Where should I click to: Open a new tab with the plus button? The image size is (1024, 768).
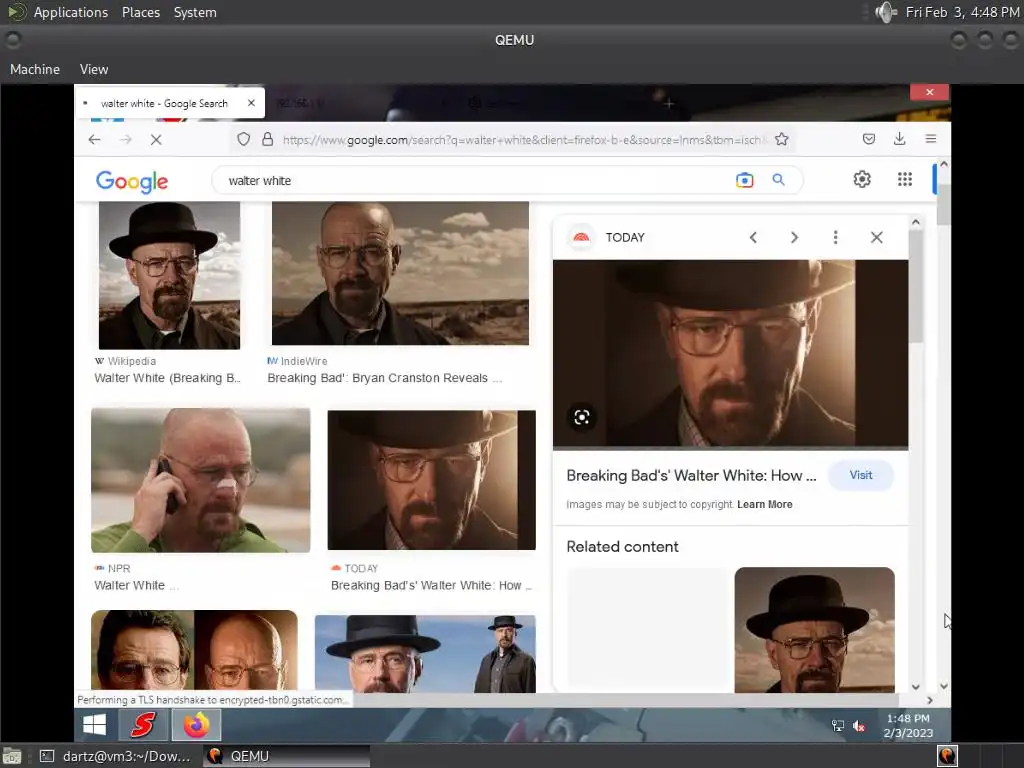click(669, 103)
